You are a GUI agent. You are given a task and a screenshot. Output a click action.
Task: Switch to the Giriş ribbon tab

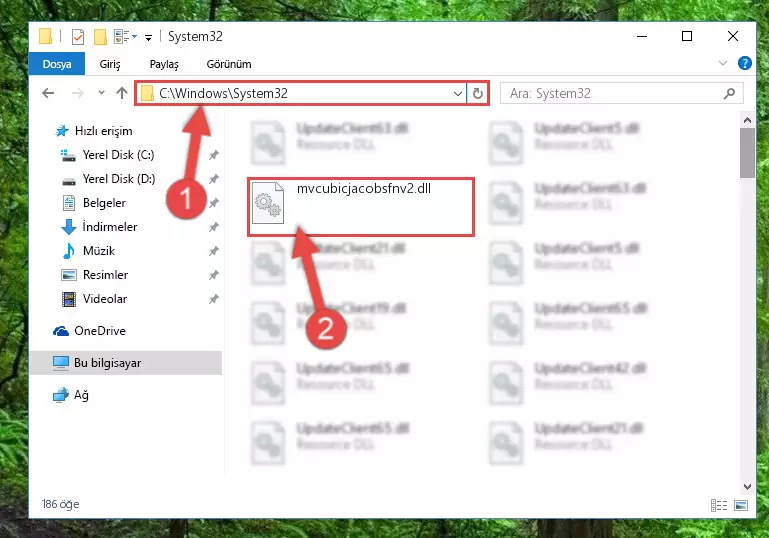(x=110, y=64)
